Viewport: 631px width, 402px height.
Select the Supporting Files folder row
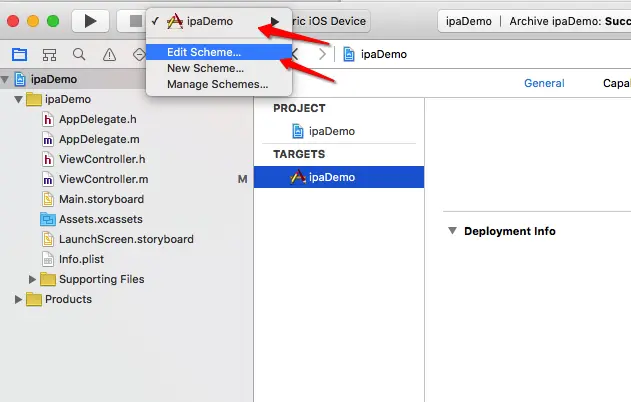pyautogui.click(x=126, y=279)
